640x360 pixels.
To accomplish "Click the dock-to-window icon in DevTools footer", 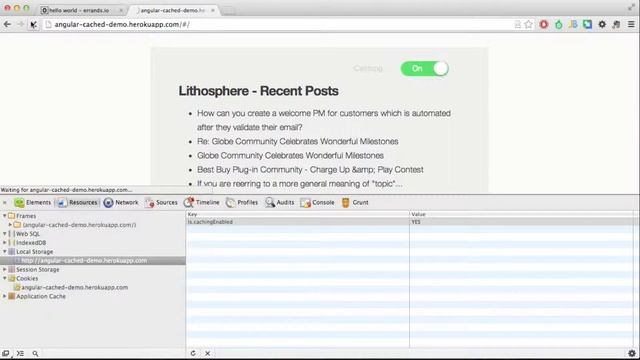I will [6, 353].
